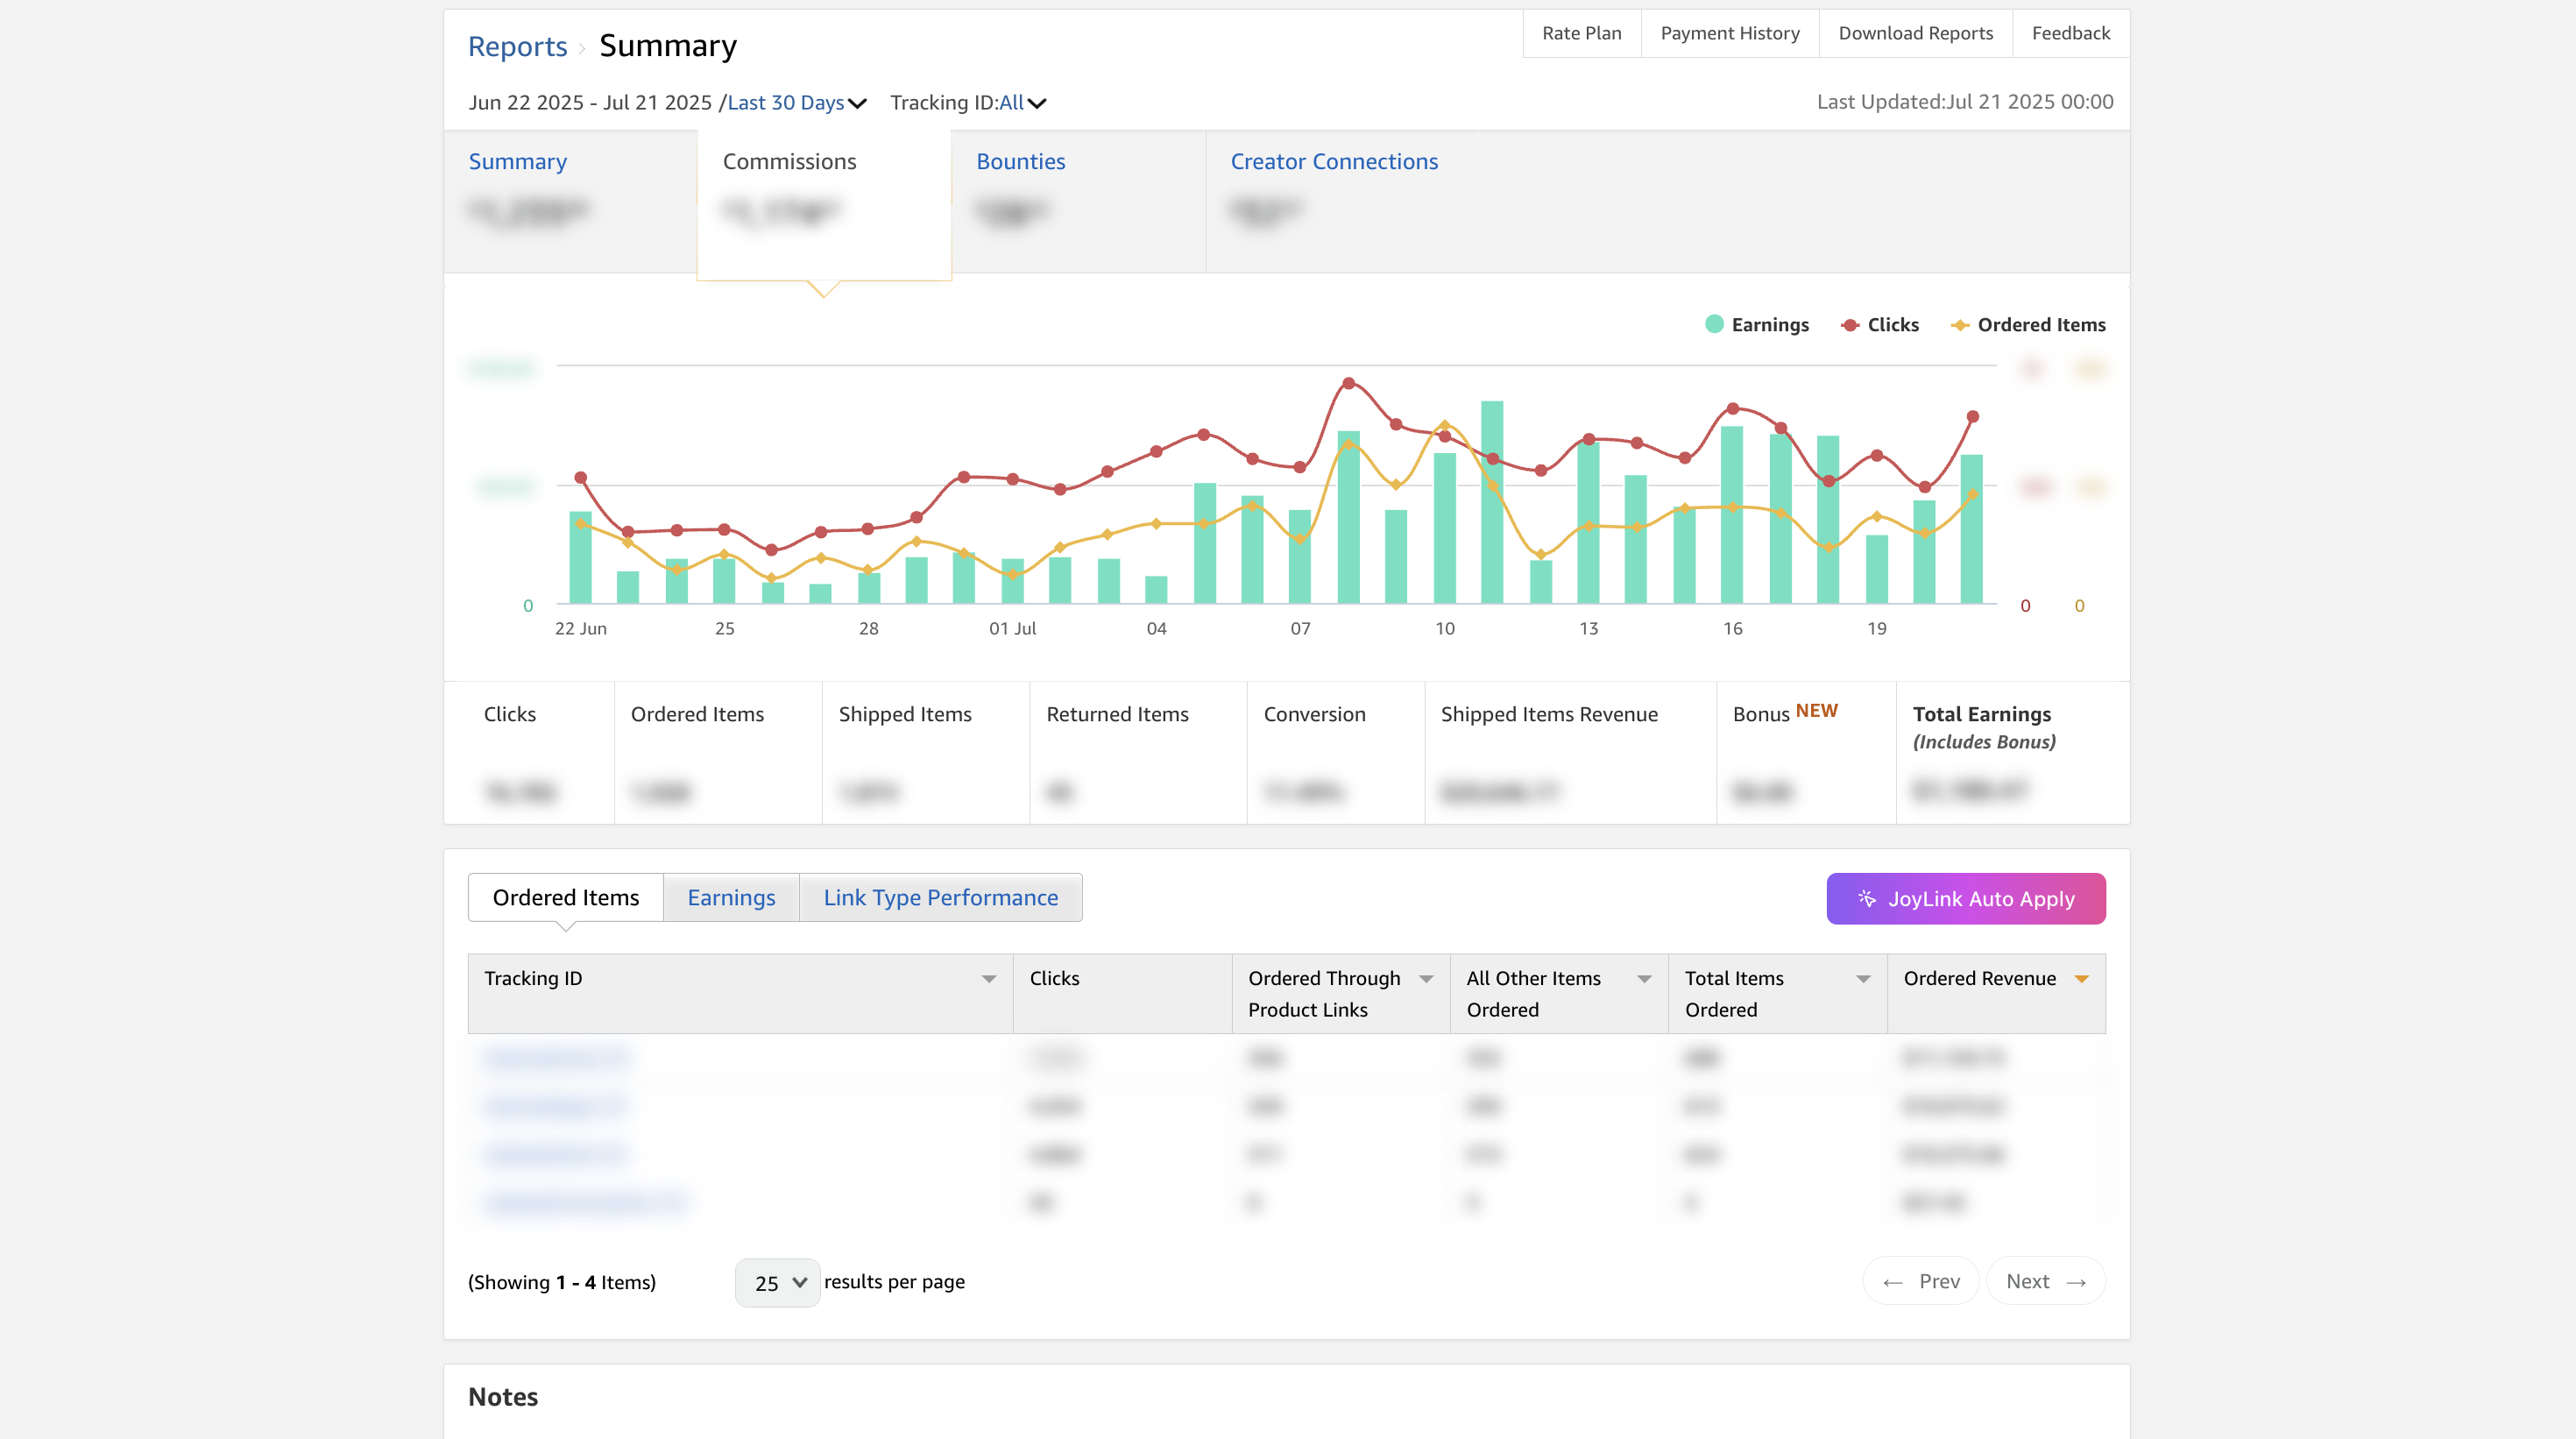Open Payment History
This screenshot has width=2576, height=1439.
coord(1729,33)
